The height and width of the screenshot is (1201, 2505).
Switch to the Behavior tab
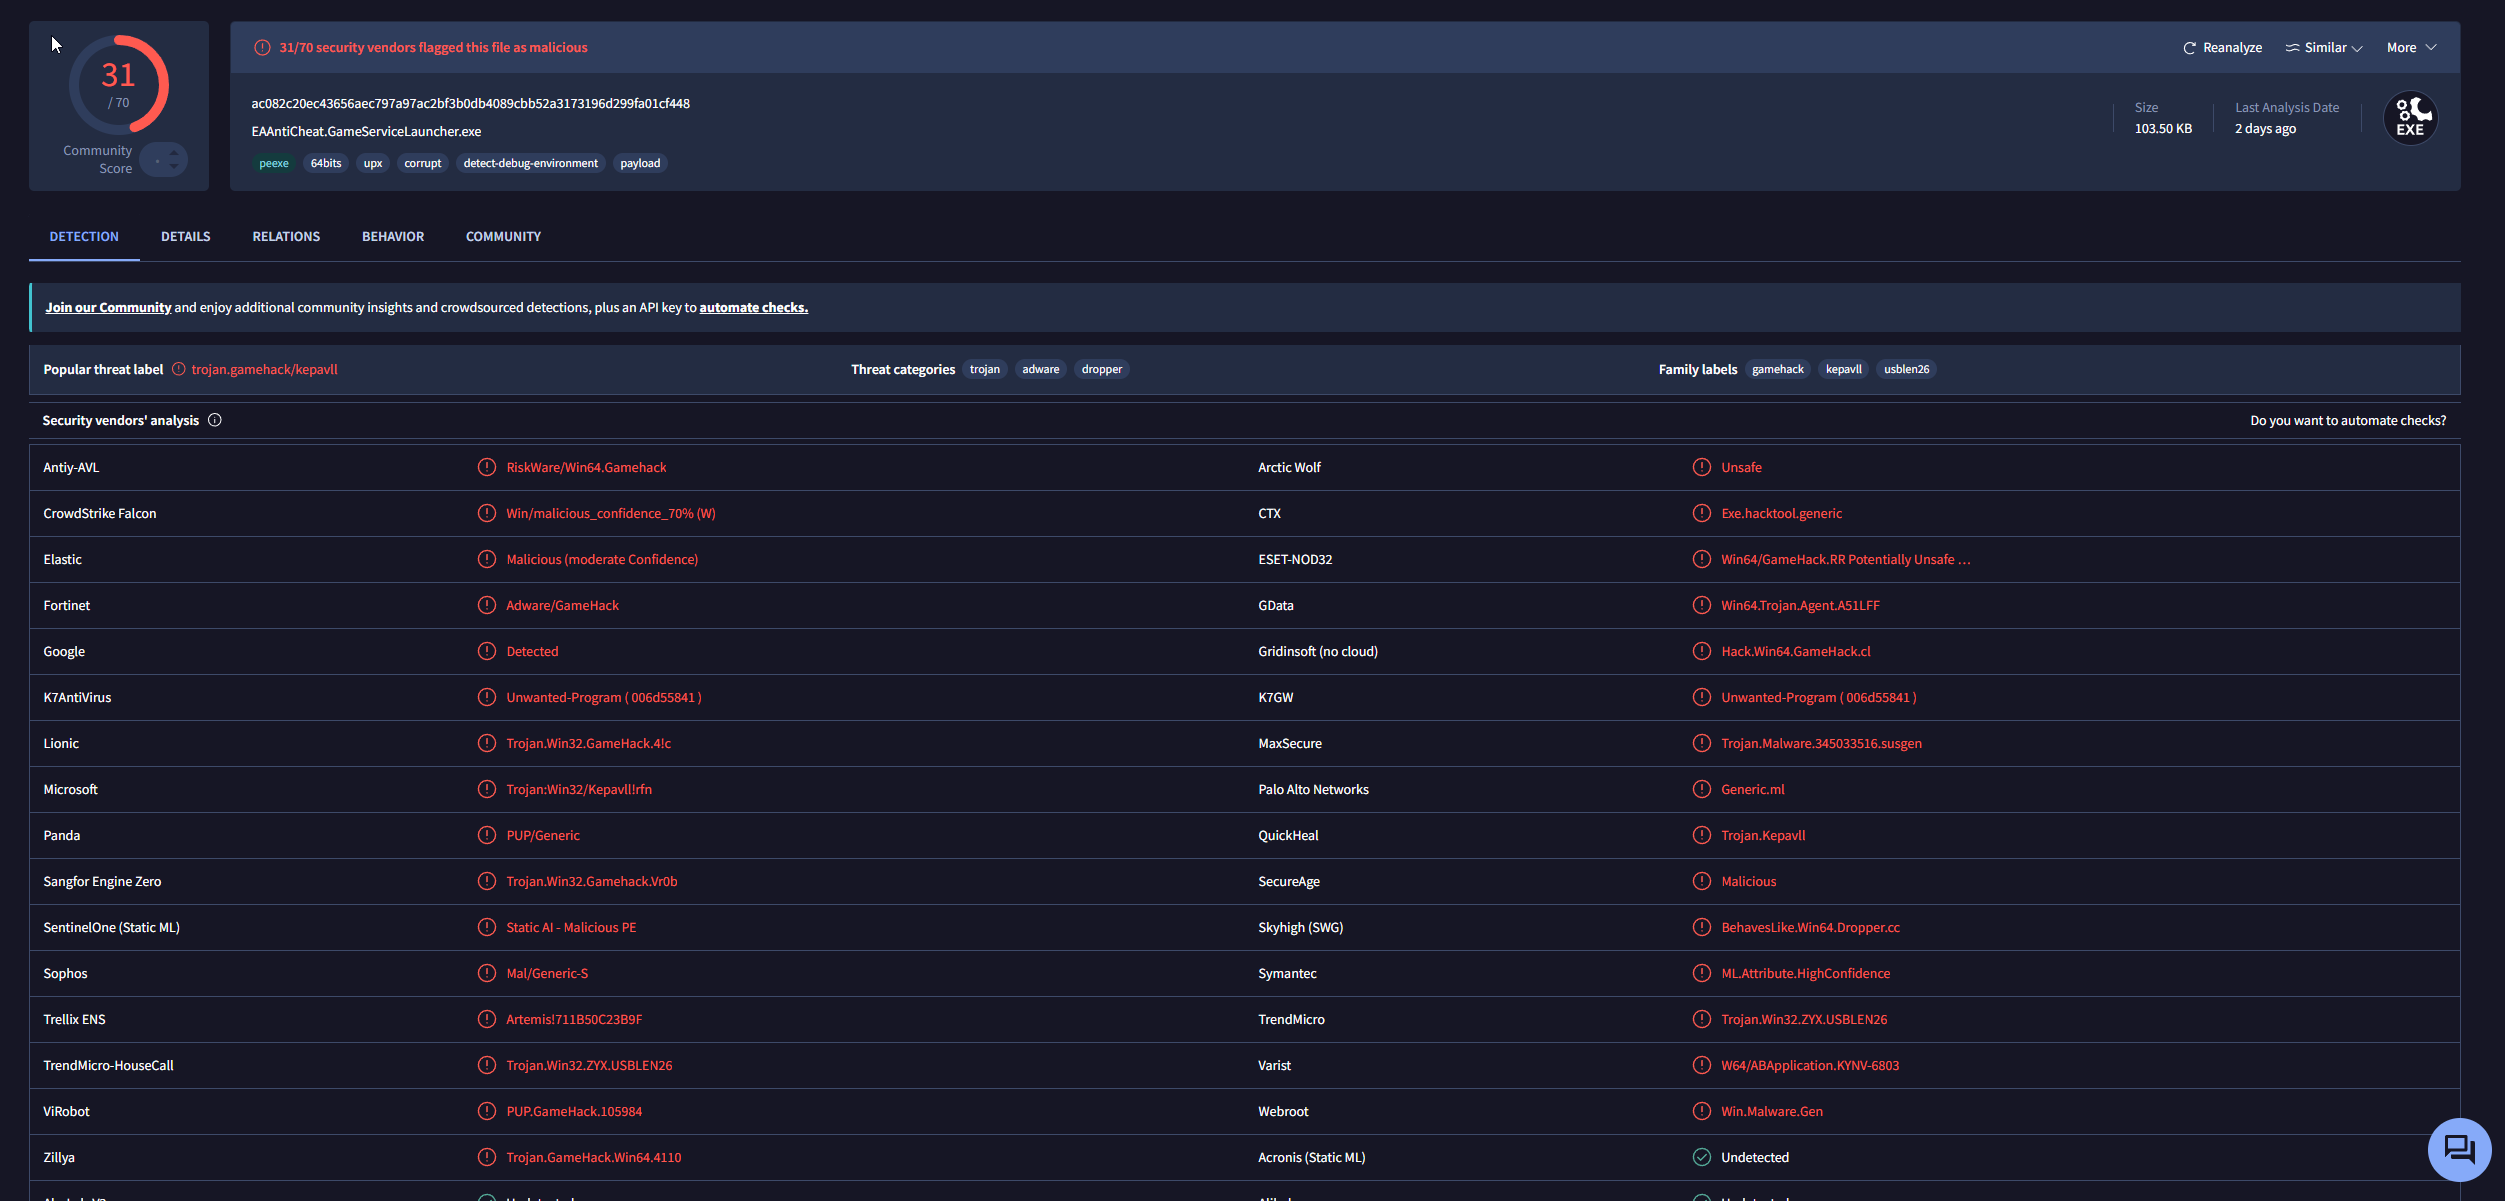393,237
